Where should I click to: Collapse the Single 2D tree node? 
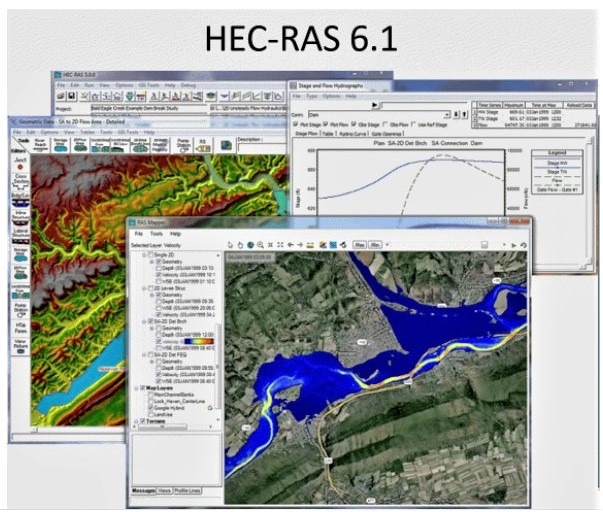tap(144, 255)
